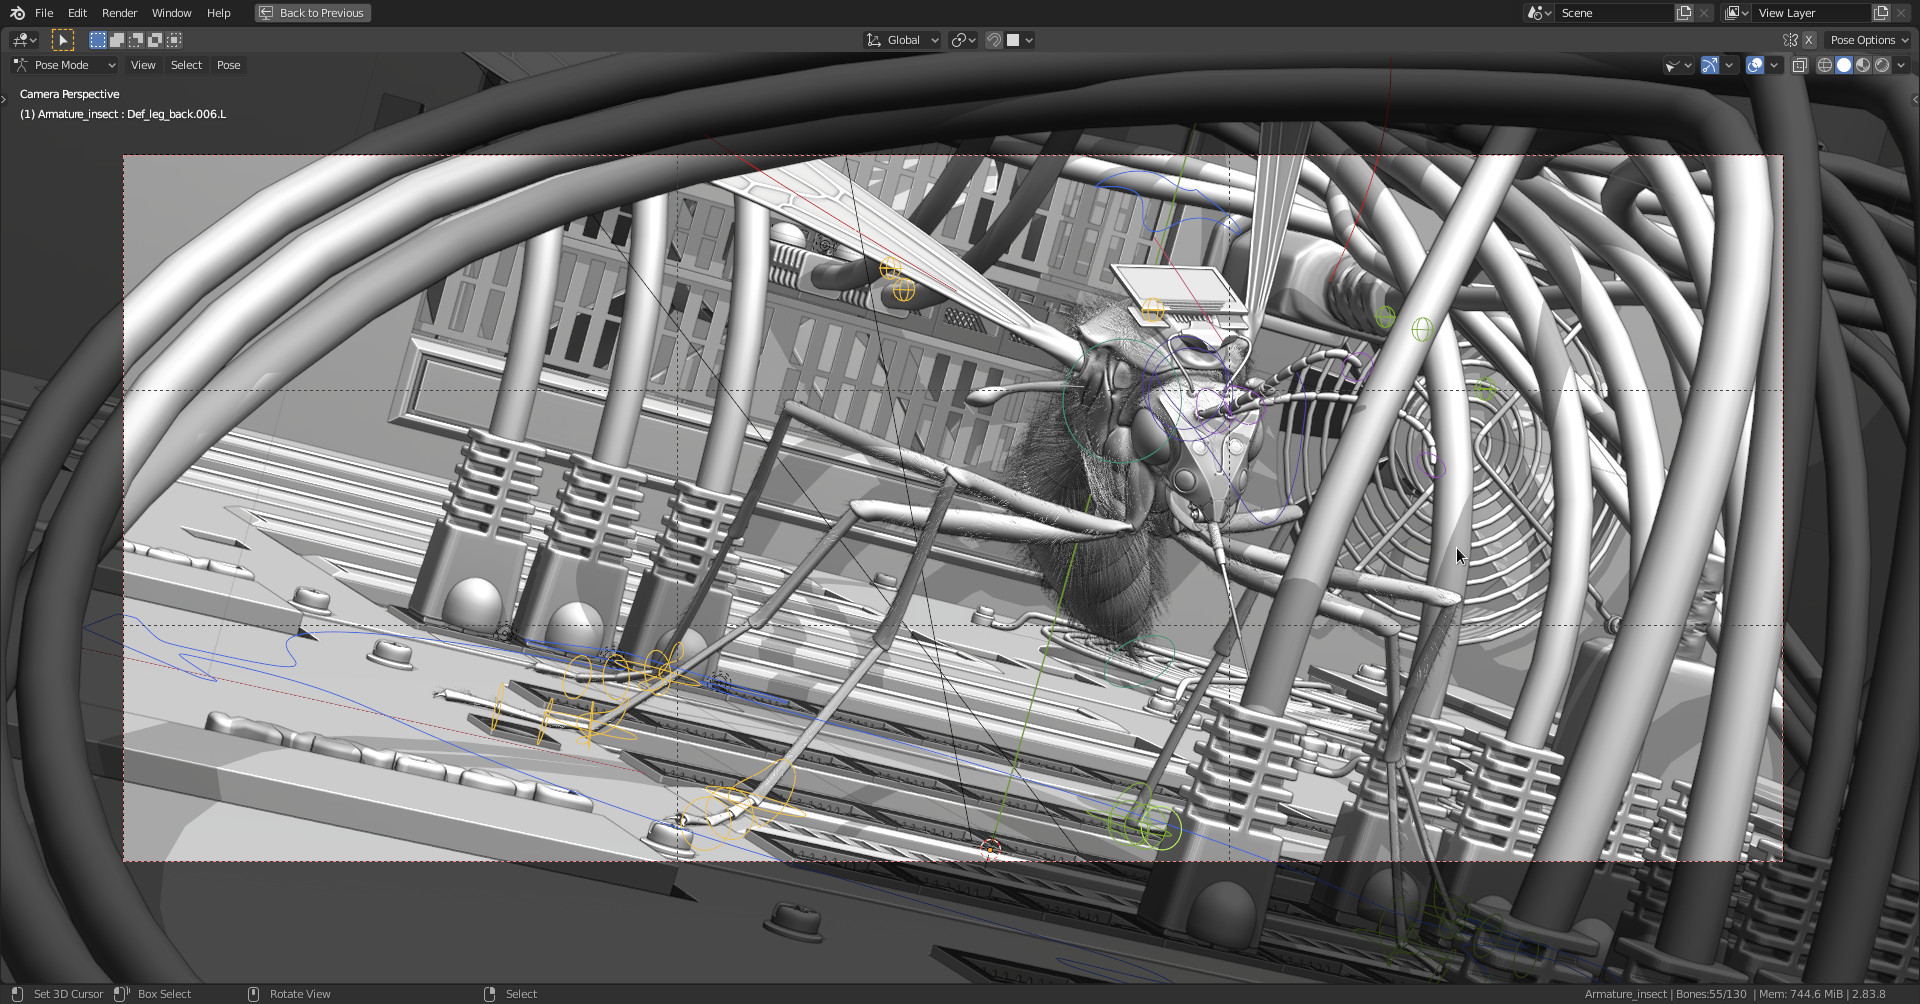Open the Scene browse dropdown

[x=1539, y=13]
